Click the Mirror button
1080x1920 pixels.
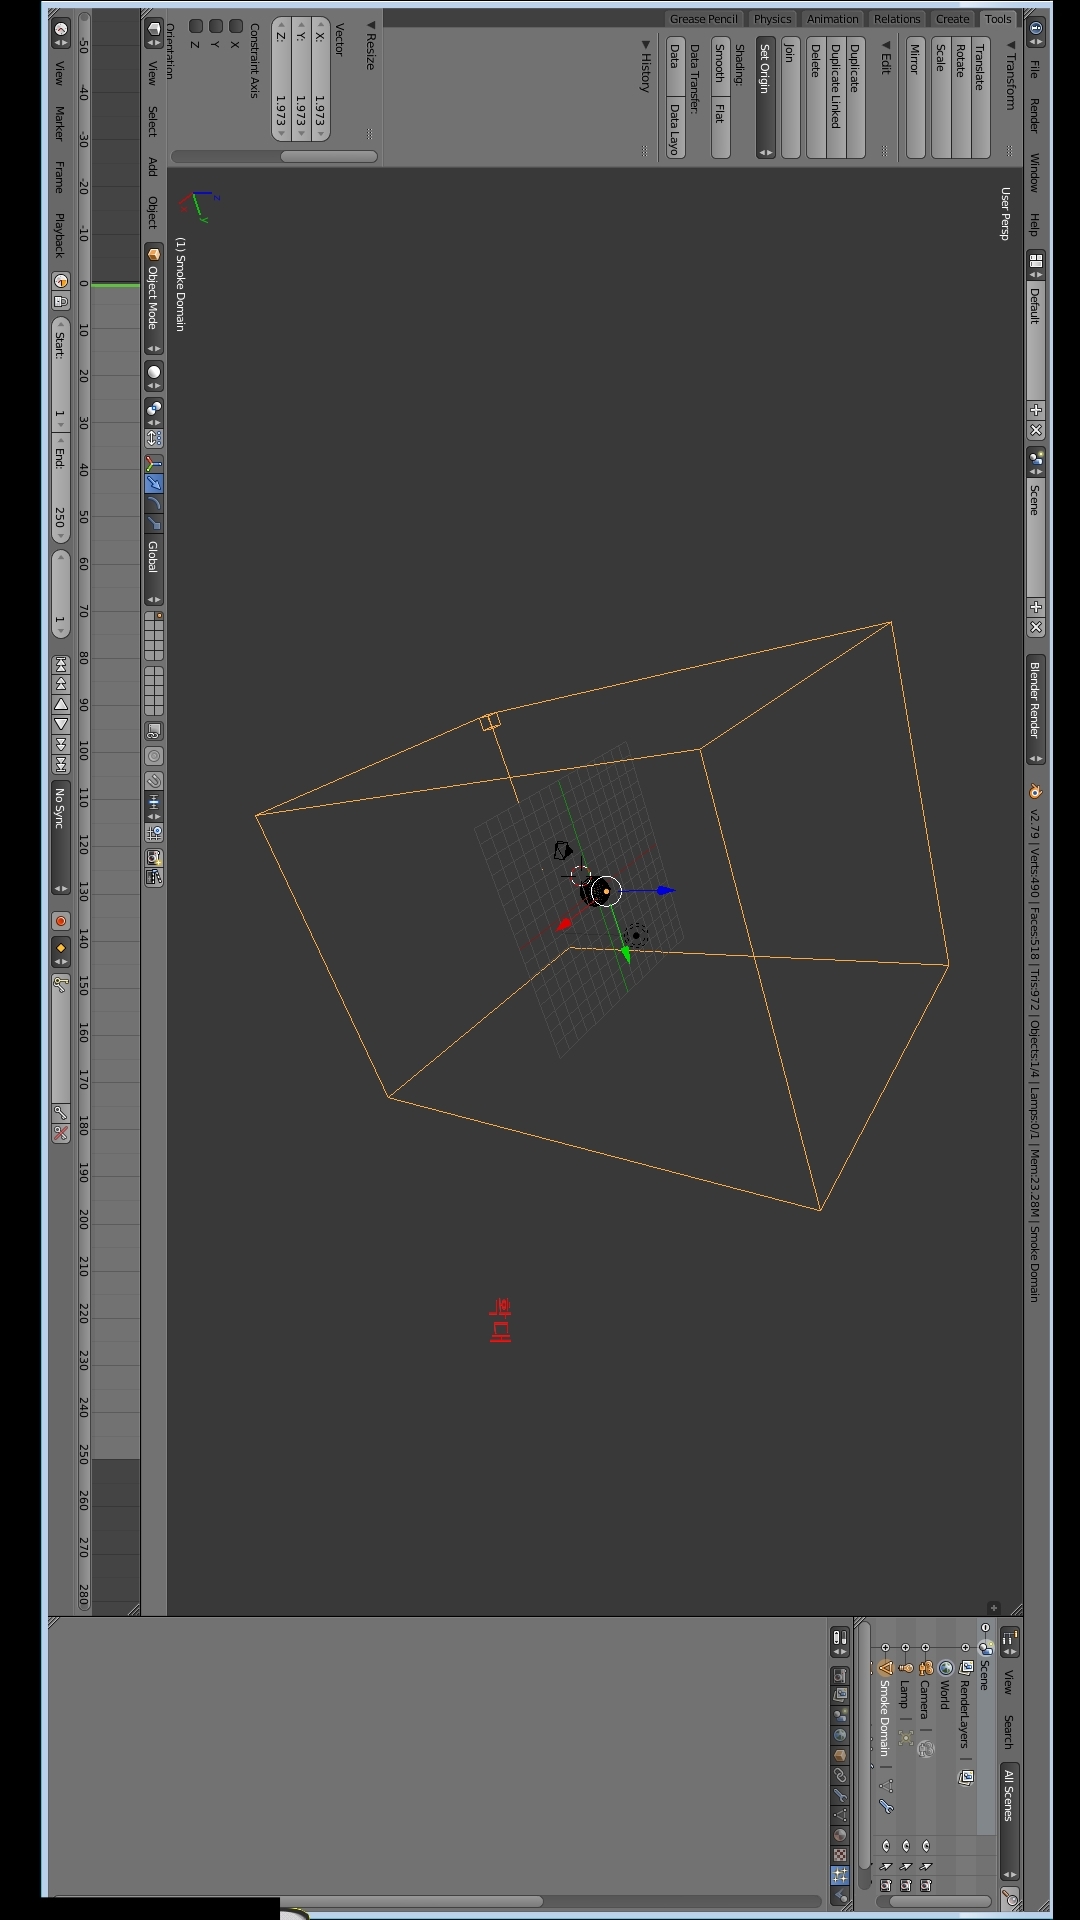coord(916,99)
